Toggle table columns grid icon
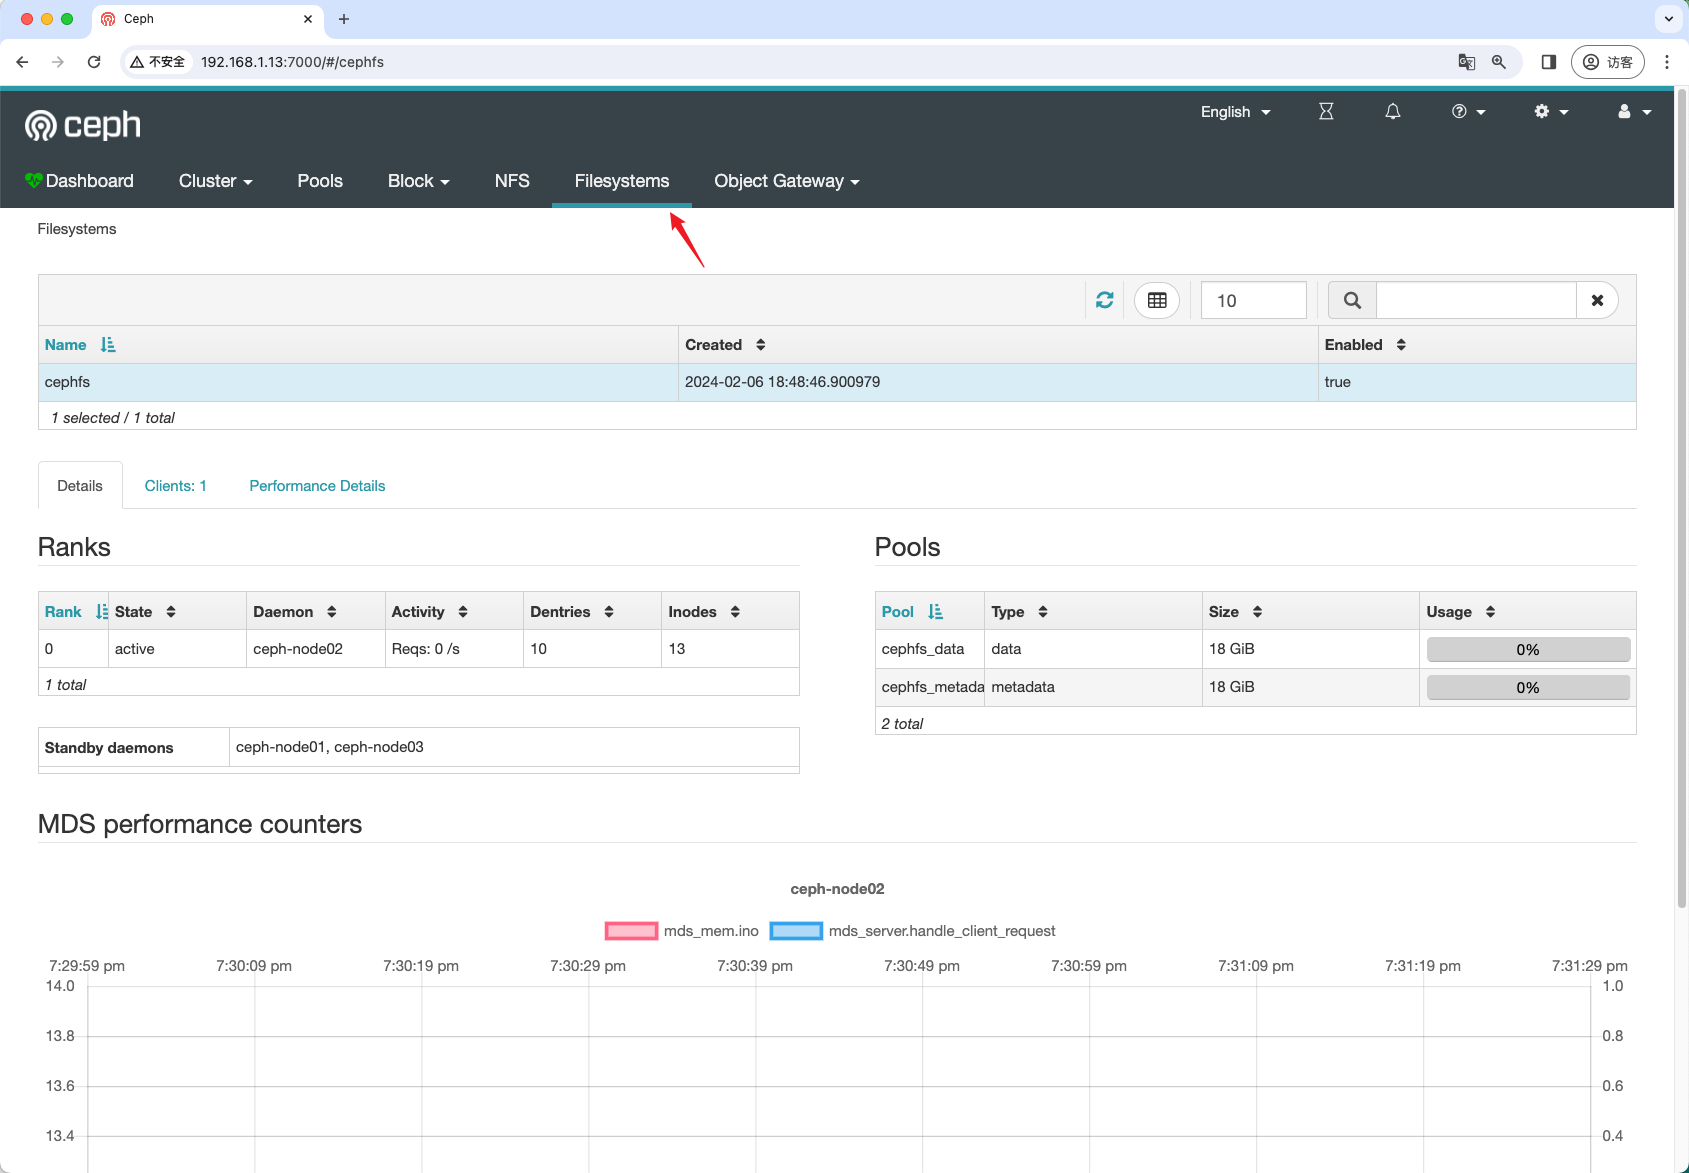The width and height of the screenshot is (1689, 1173). click(x=1157, y=300)
